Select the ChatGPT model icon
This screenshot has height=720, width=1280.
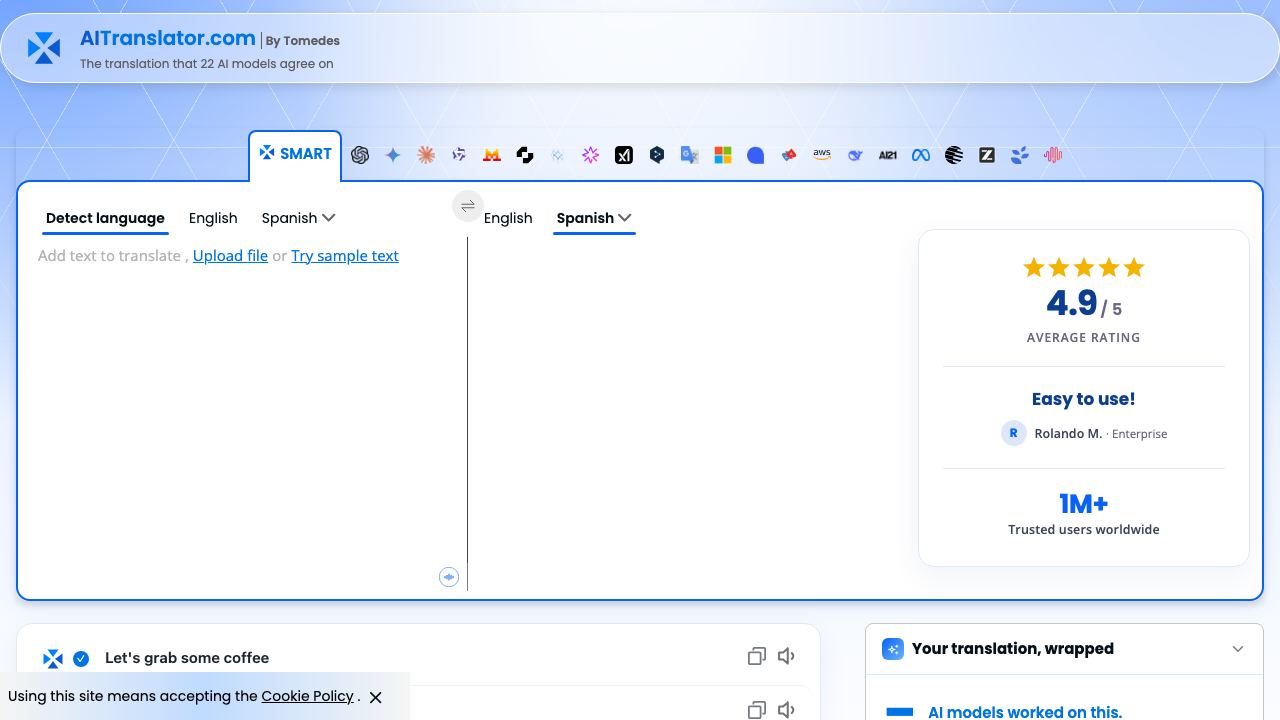click(x=360, y=155)
